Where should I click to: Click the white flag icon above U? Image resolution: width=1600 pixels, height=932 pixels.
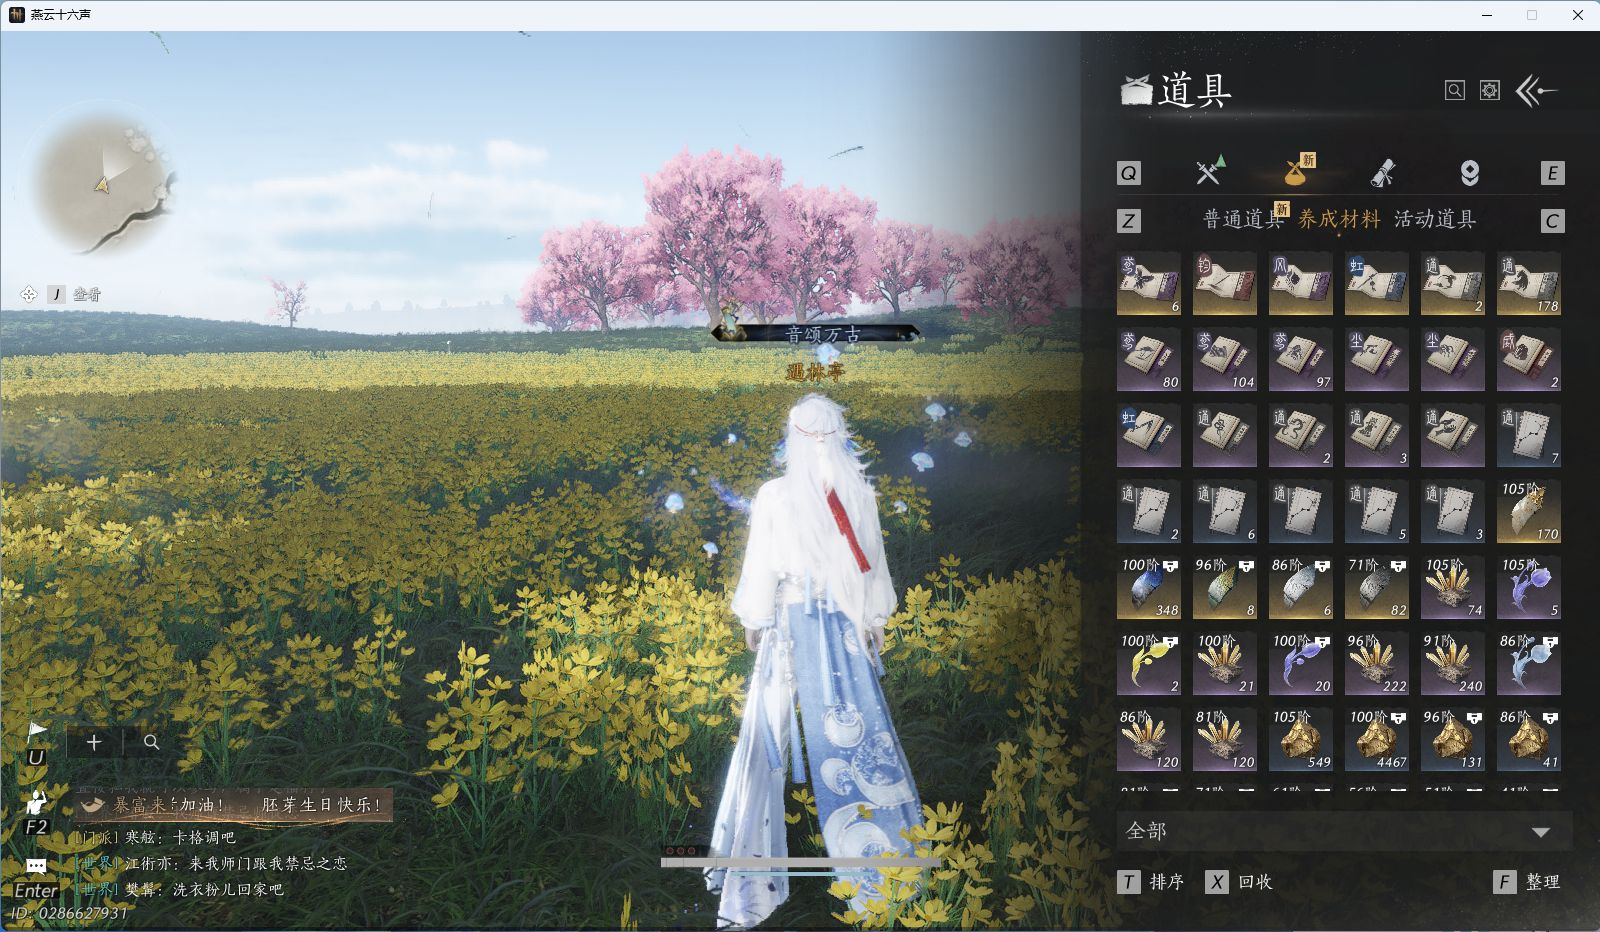tap(37, 732)
